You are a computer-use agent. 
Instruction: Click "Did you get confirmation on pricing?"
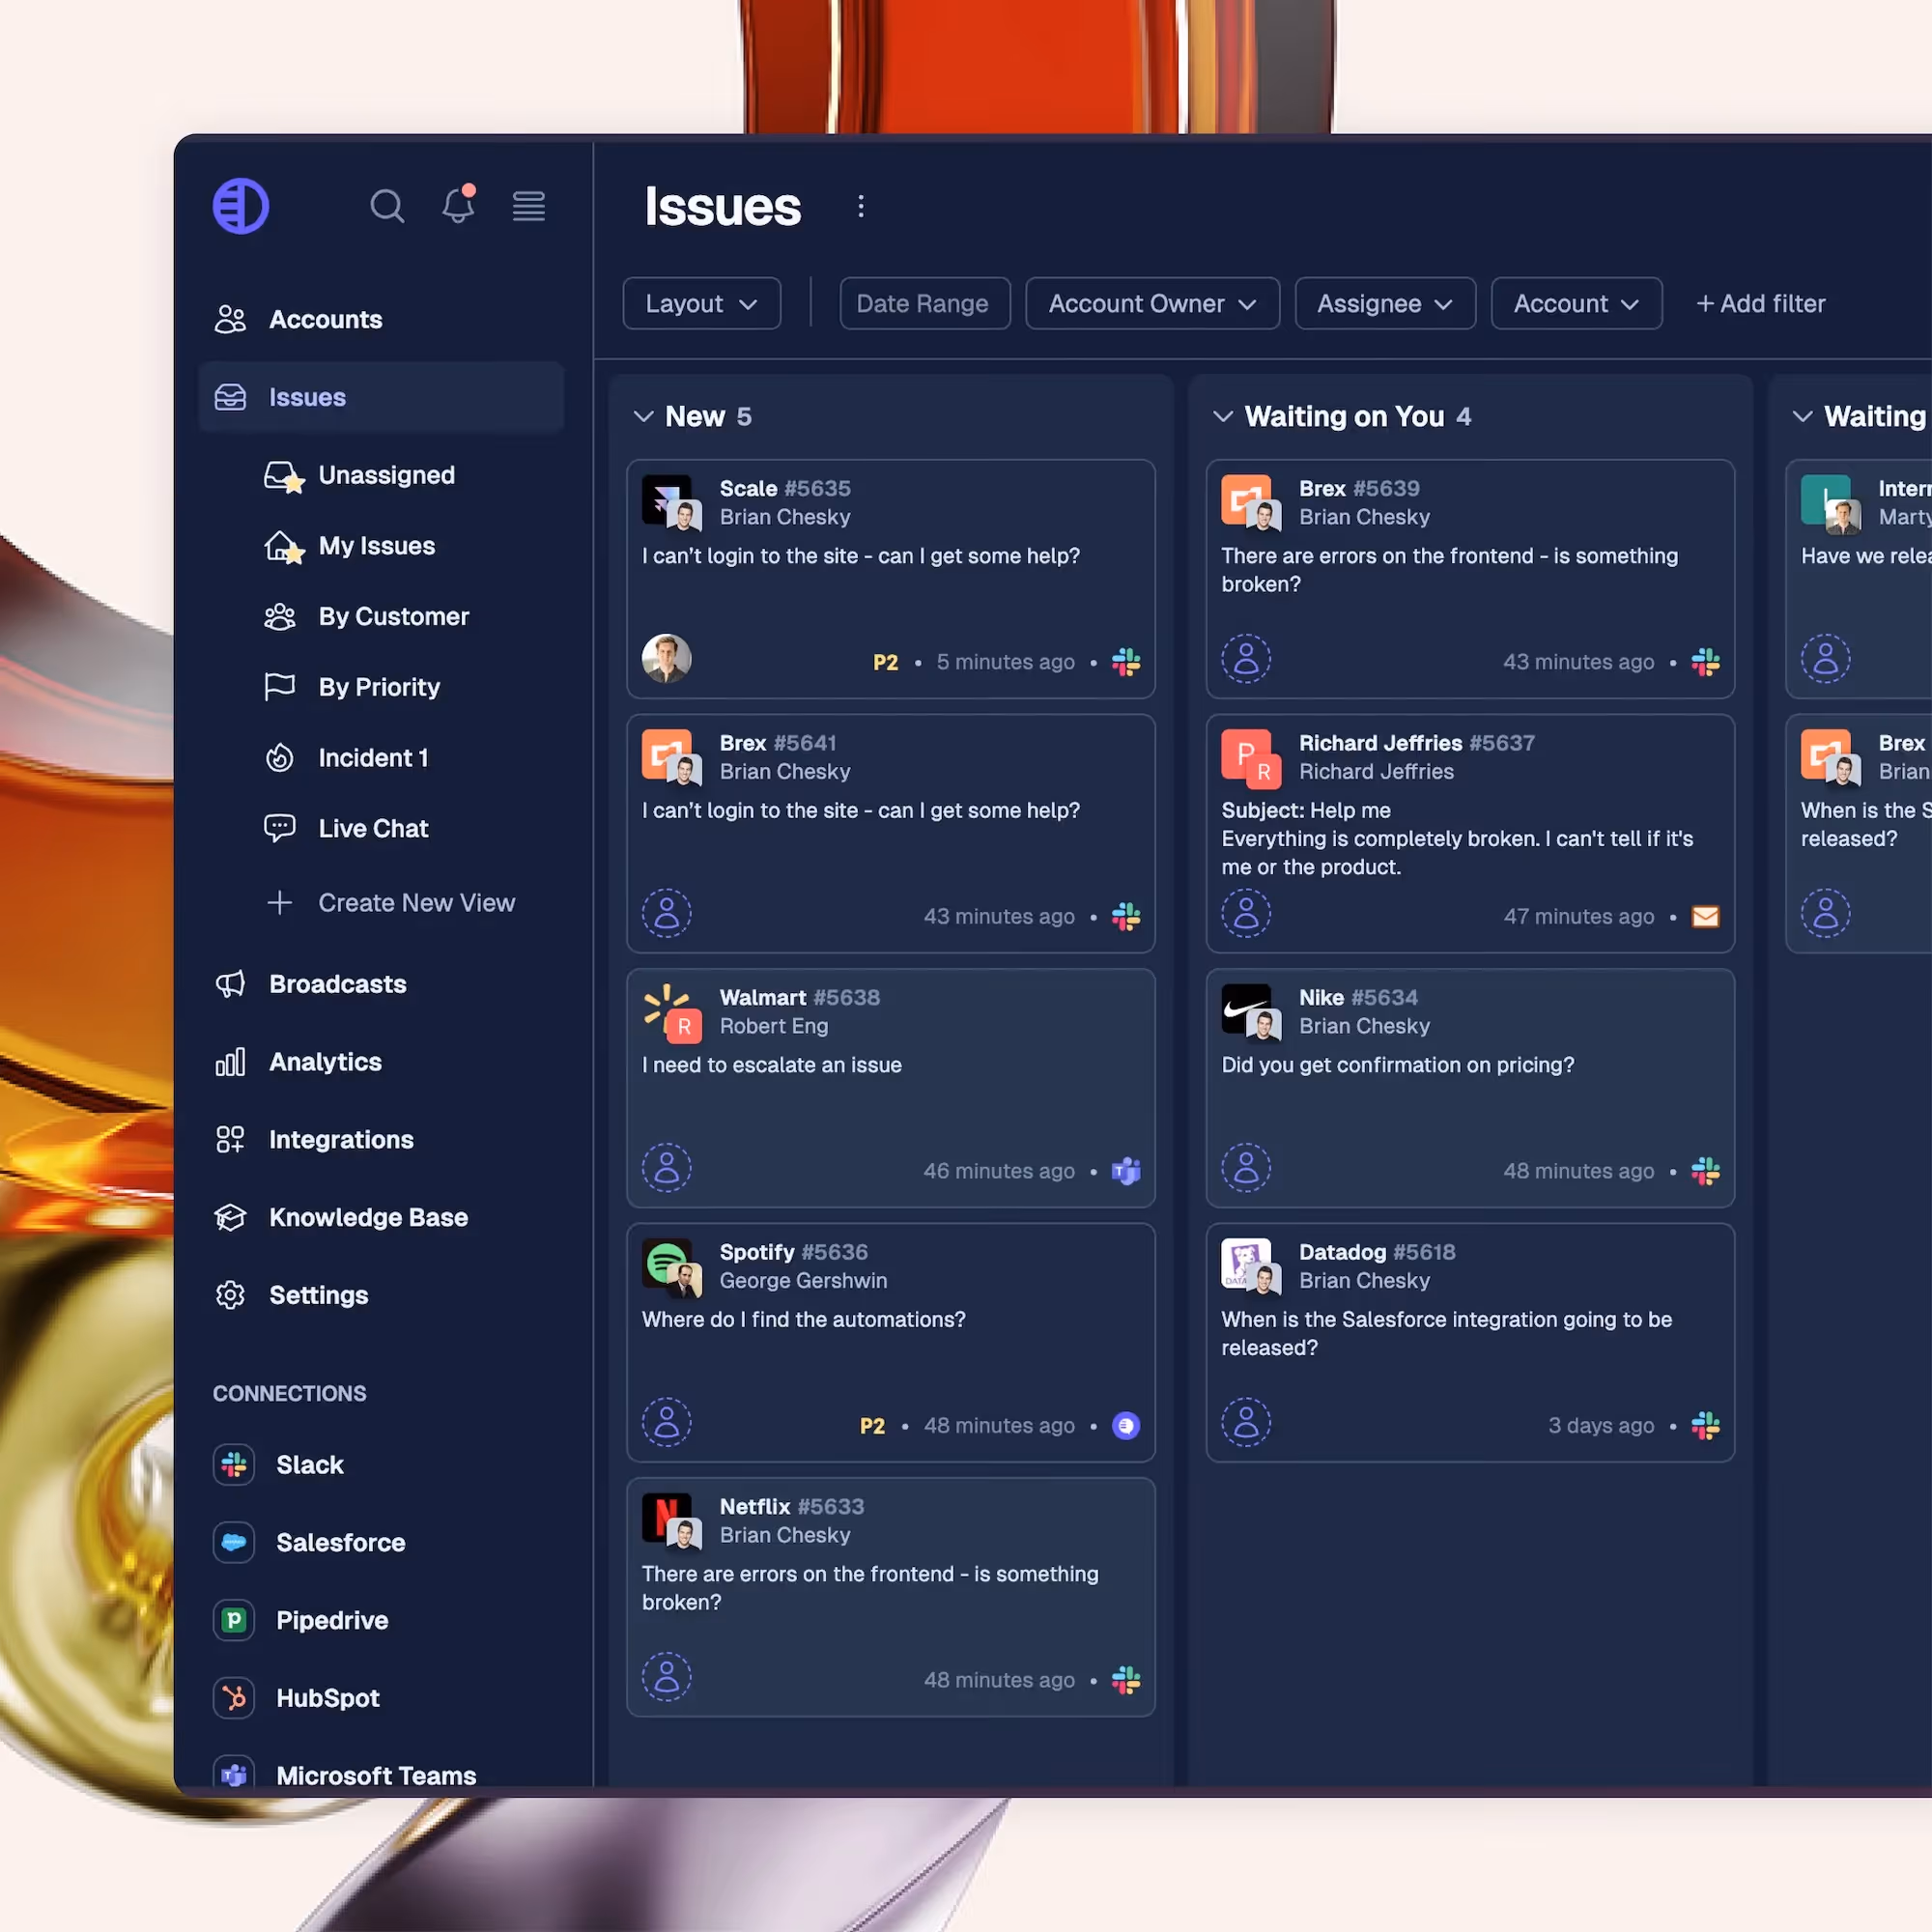click(1397, 1065)
